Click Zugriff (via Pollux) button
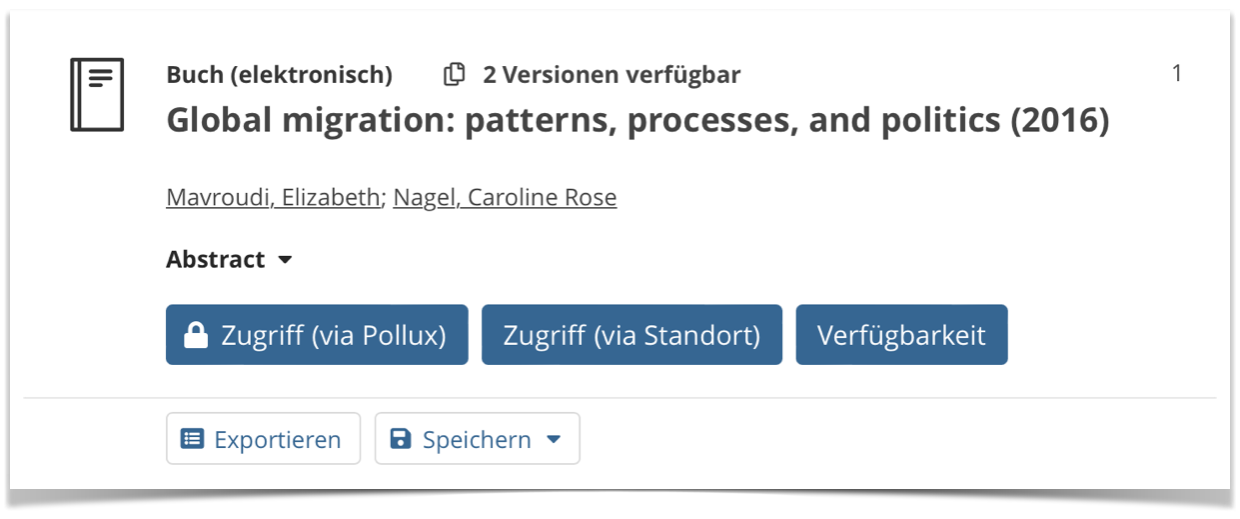 (x=317, y=335)
